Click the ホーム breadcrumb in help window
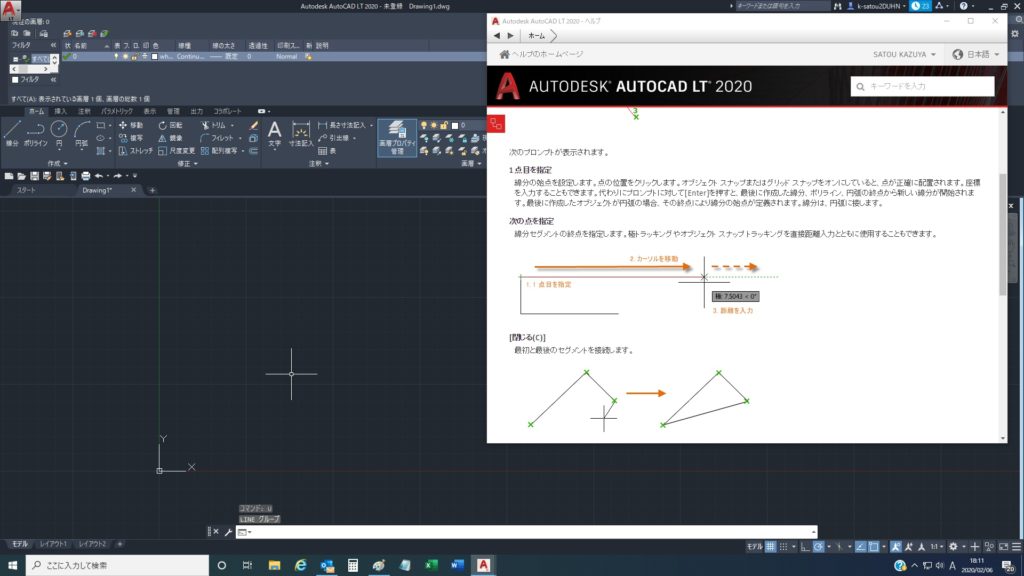Screen dimensions: 1024x576 pyautogui.click(x=536, y=36)
